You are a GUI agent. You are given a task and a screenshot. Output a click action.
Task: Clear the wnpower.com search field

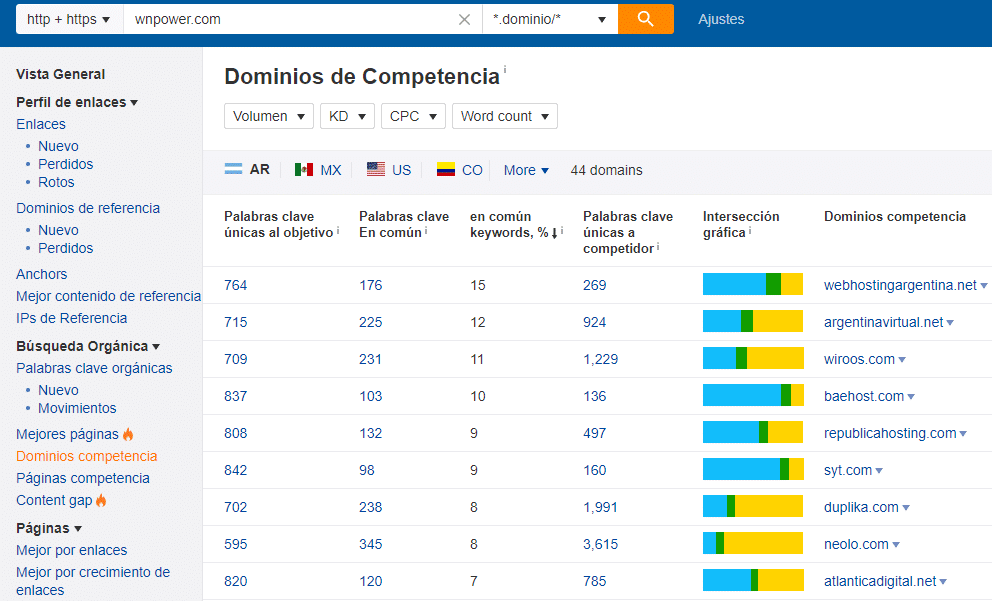tap(464, 20)
